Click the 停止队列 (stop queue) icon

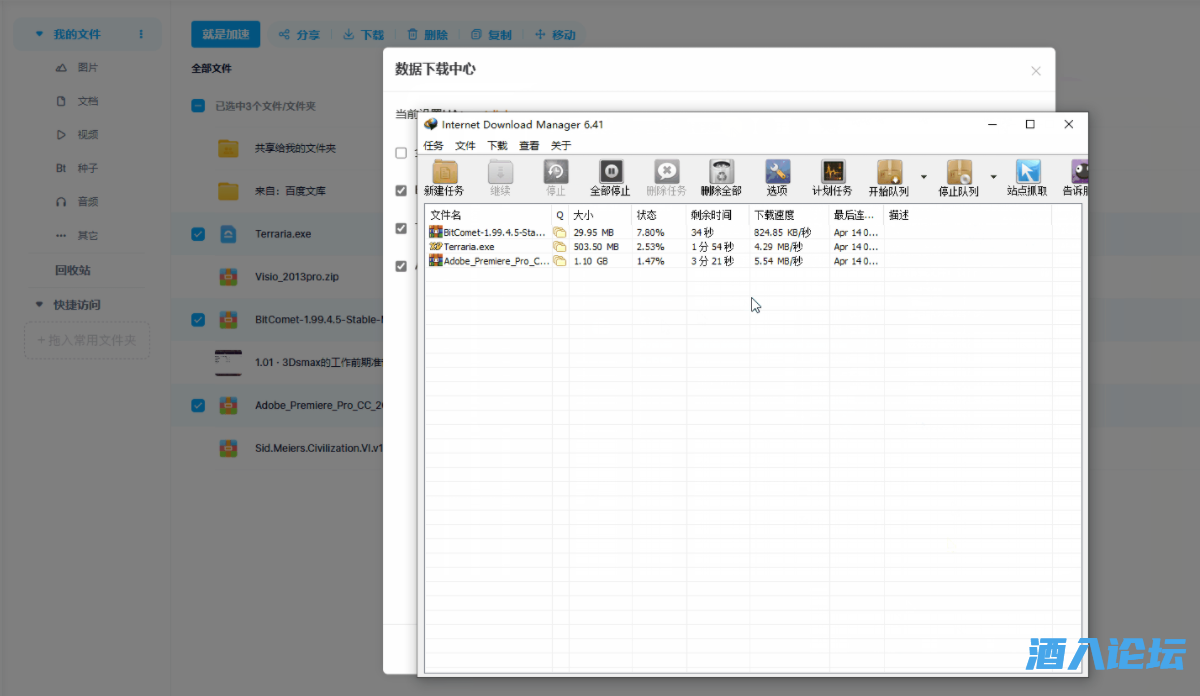click(x=958, y=173)
